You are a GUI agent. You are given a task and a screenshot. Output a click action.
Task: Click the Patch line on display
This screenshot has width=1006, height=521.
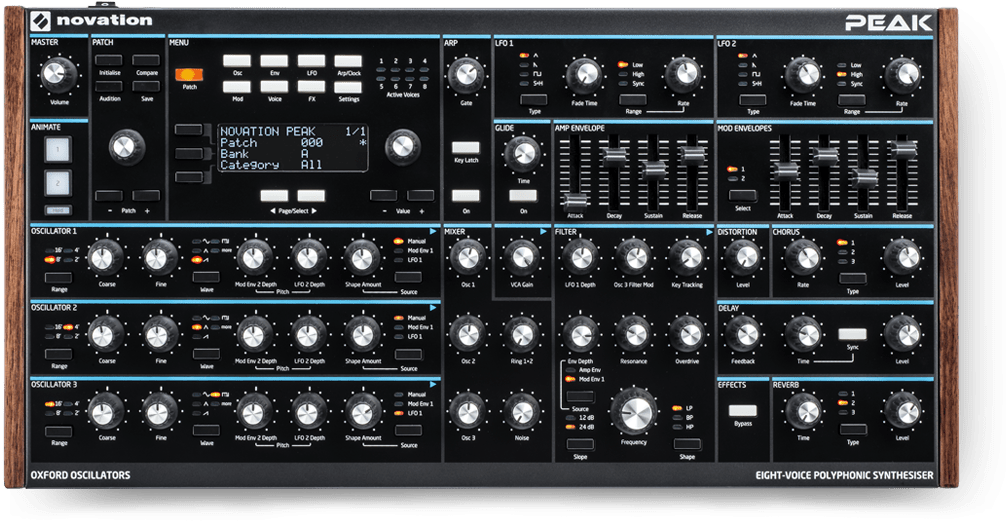point(293,142)
